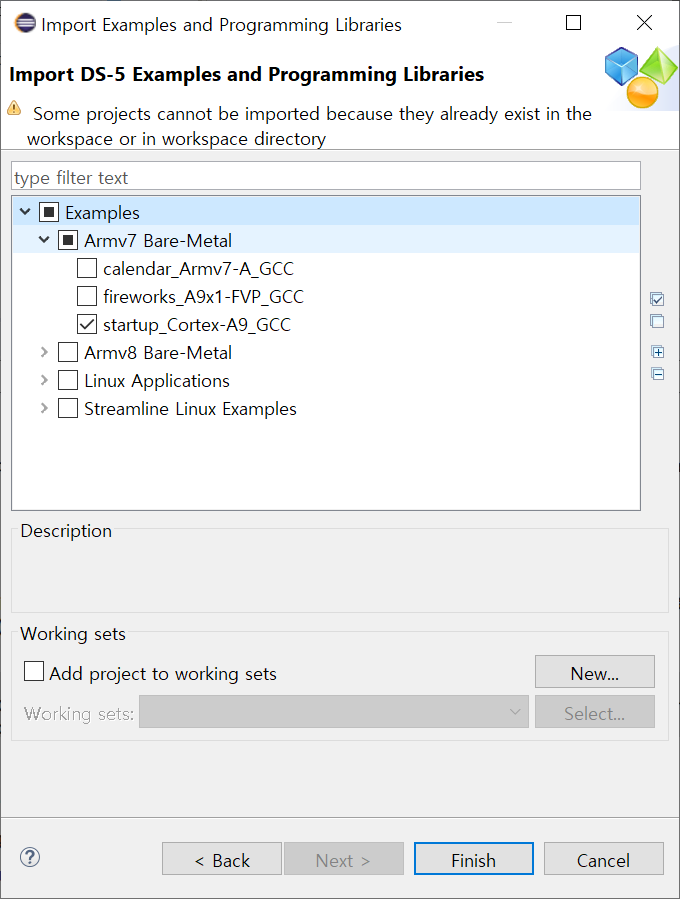The height and width of the screenshot is (899, 680).
Task: Click the type filter text field
Action: (326, 176)
